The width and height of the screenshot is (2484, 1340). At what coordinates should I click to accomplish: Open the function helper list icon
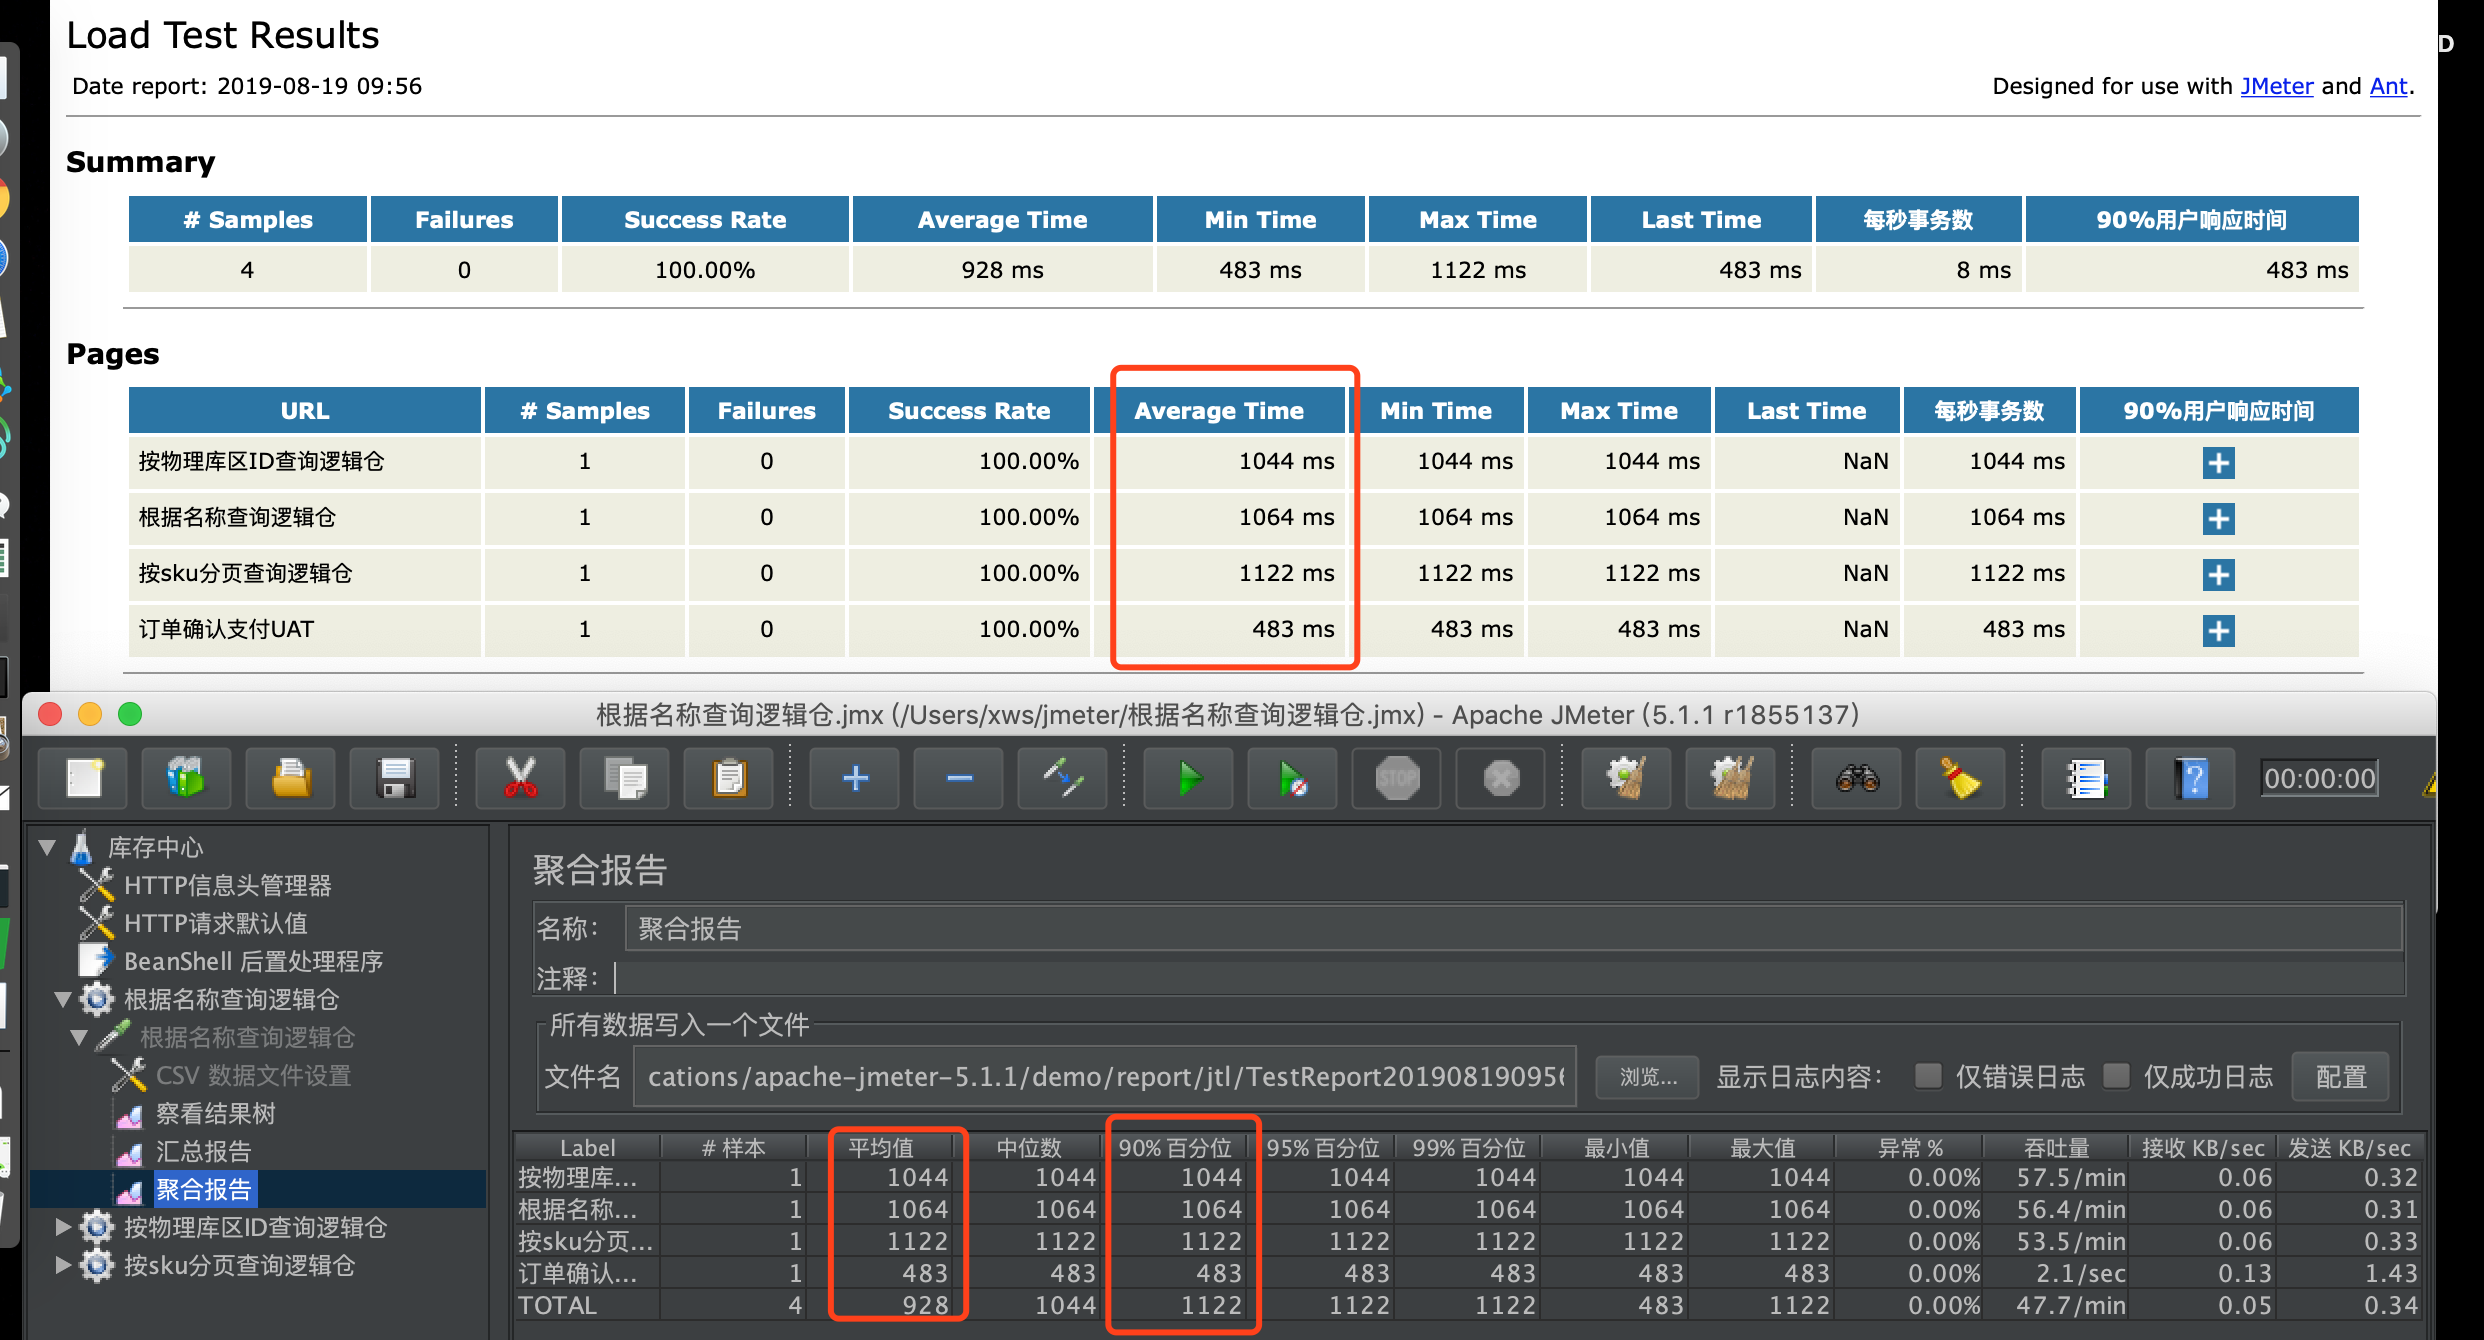click(x=2087, y=778)
